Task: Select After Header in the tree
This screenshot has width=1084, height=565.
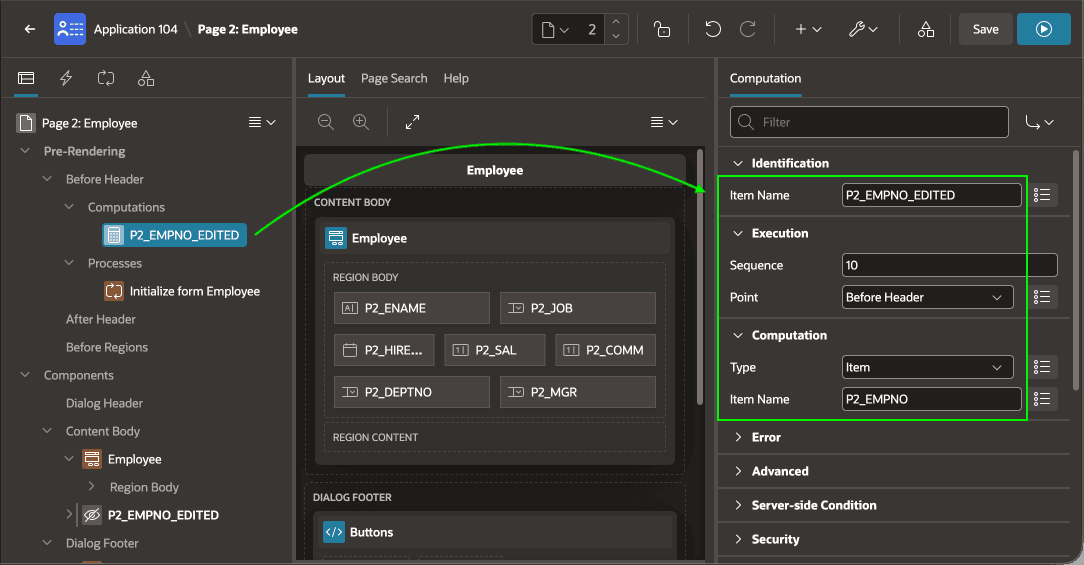Action: pos(100,319)
